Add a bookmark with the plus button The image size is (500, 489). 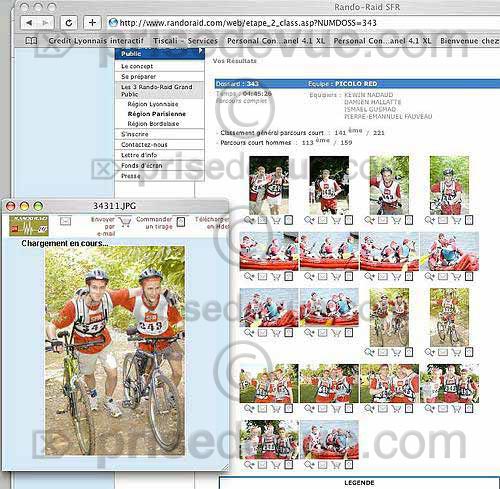click(92, 23)
